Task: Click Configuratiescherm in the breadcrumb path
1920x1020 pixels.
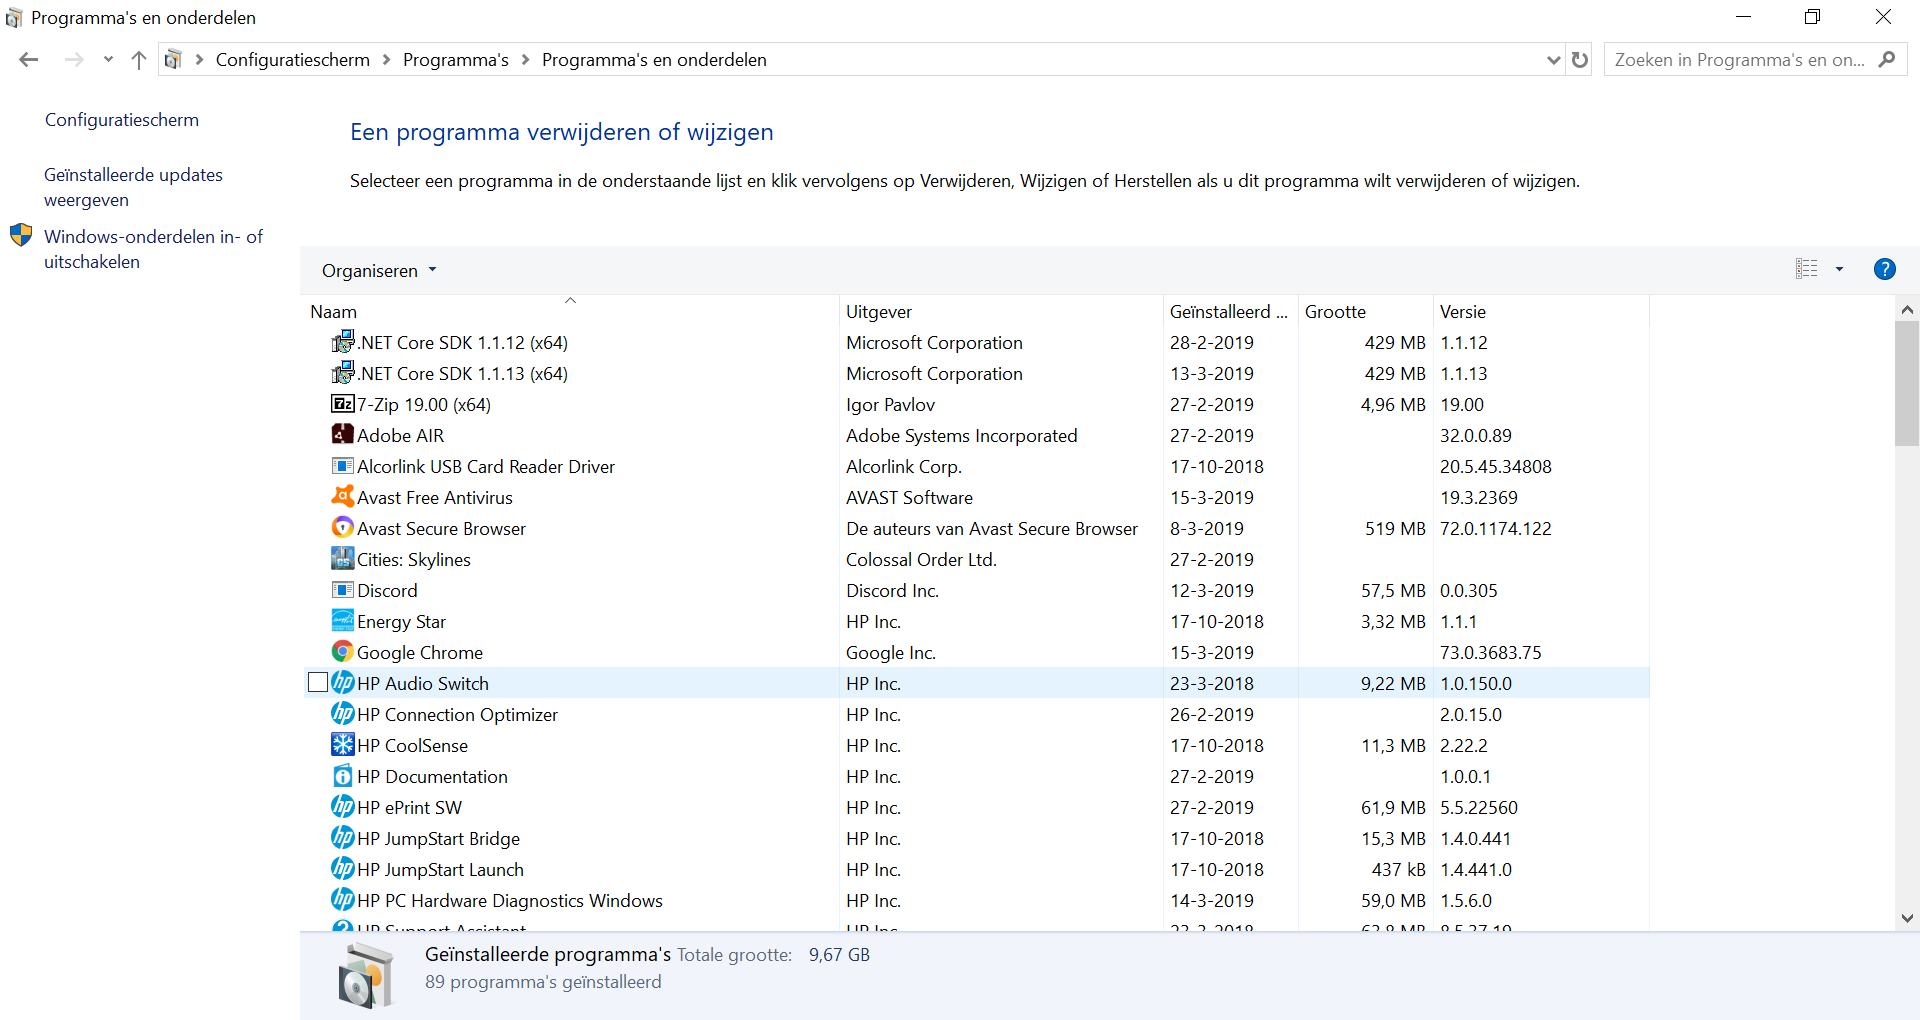Action: [293, 59]
